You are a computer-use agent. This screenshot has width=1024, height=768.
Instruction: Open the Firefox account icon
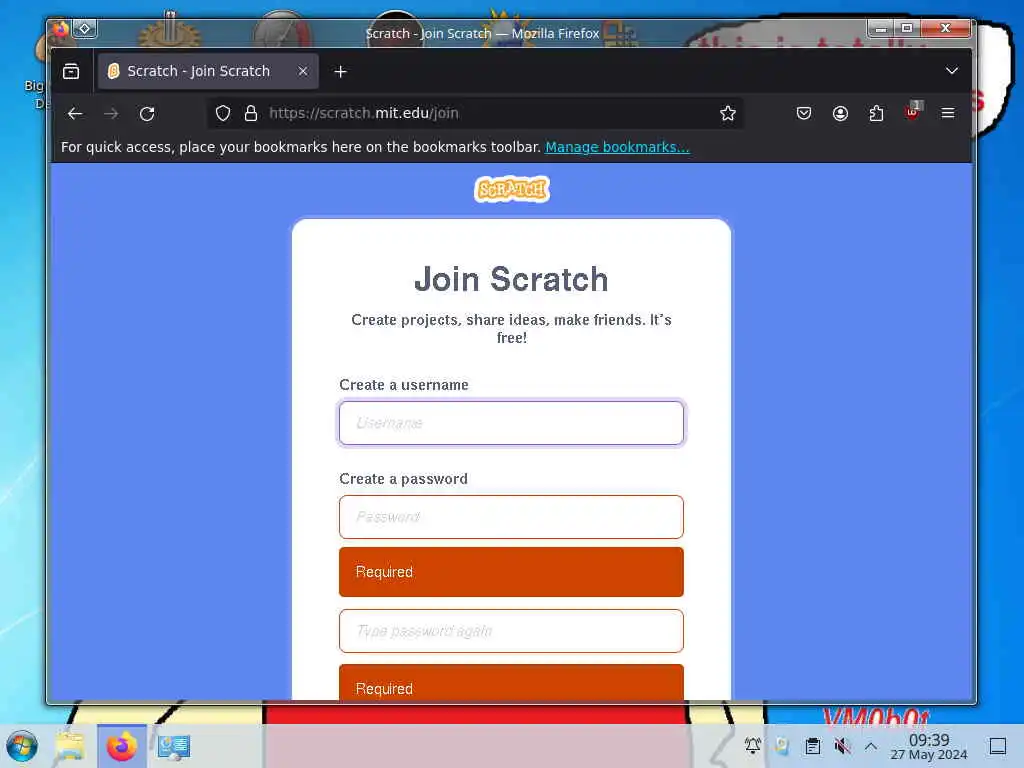(840, 114)
